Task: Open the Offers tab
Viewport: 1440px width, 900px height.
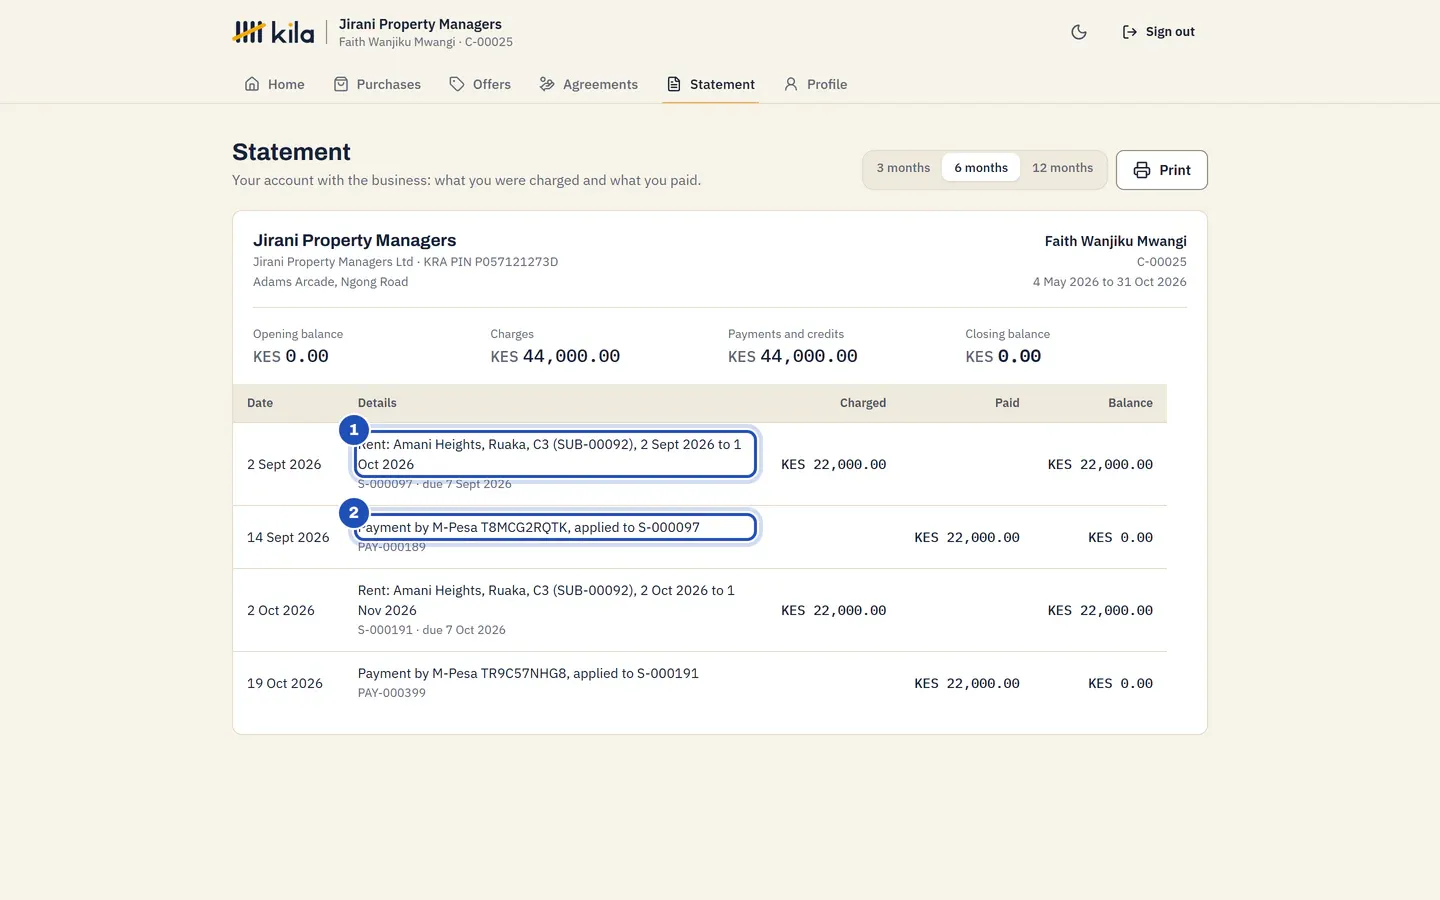Action: point(480,84)
